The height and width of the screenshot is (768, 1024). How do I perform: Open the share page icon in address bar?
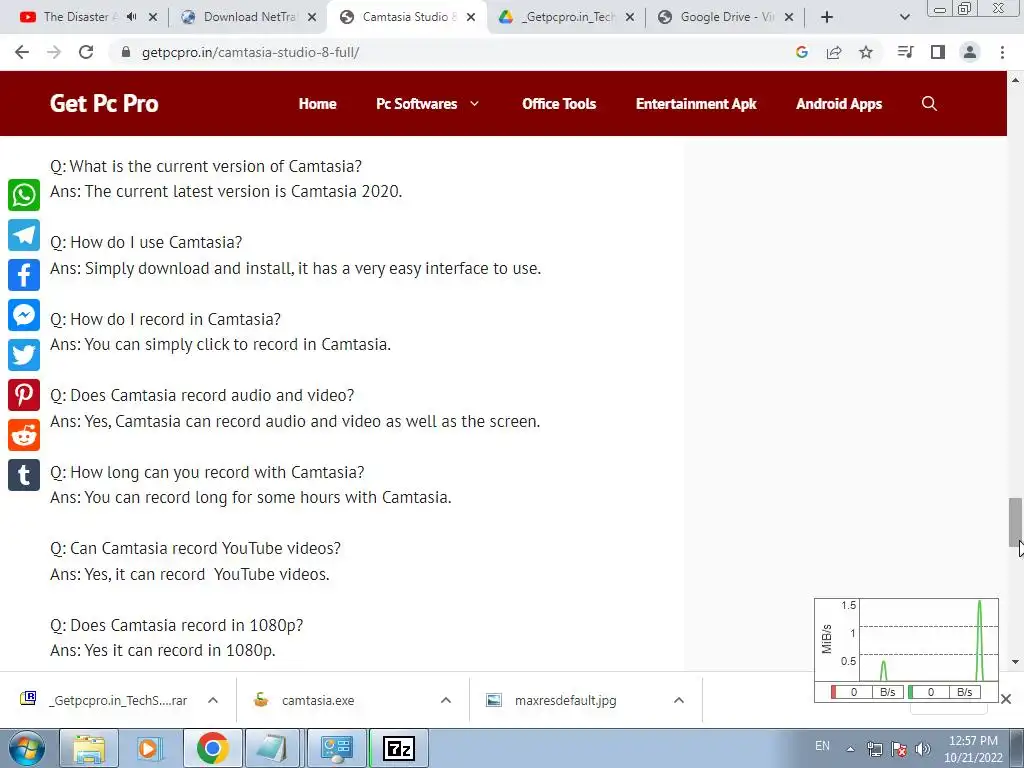(x=834, y=52)
